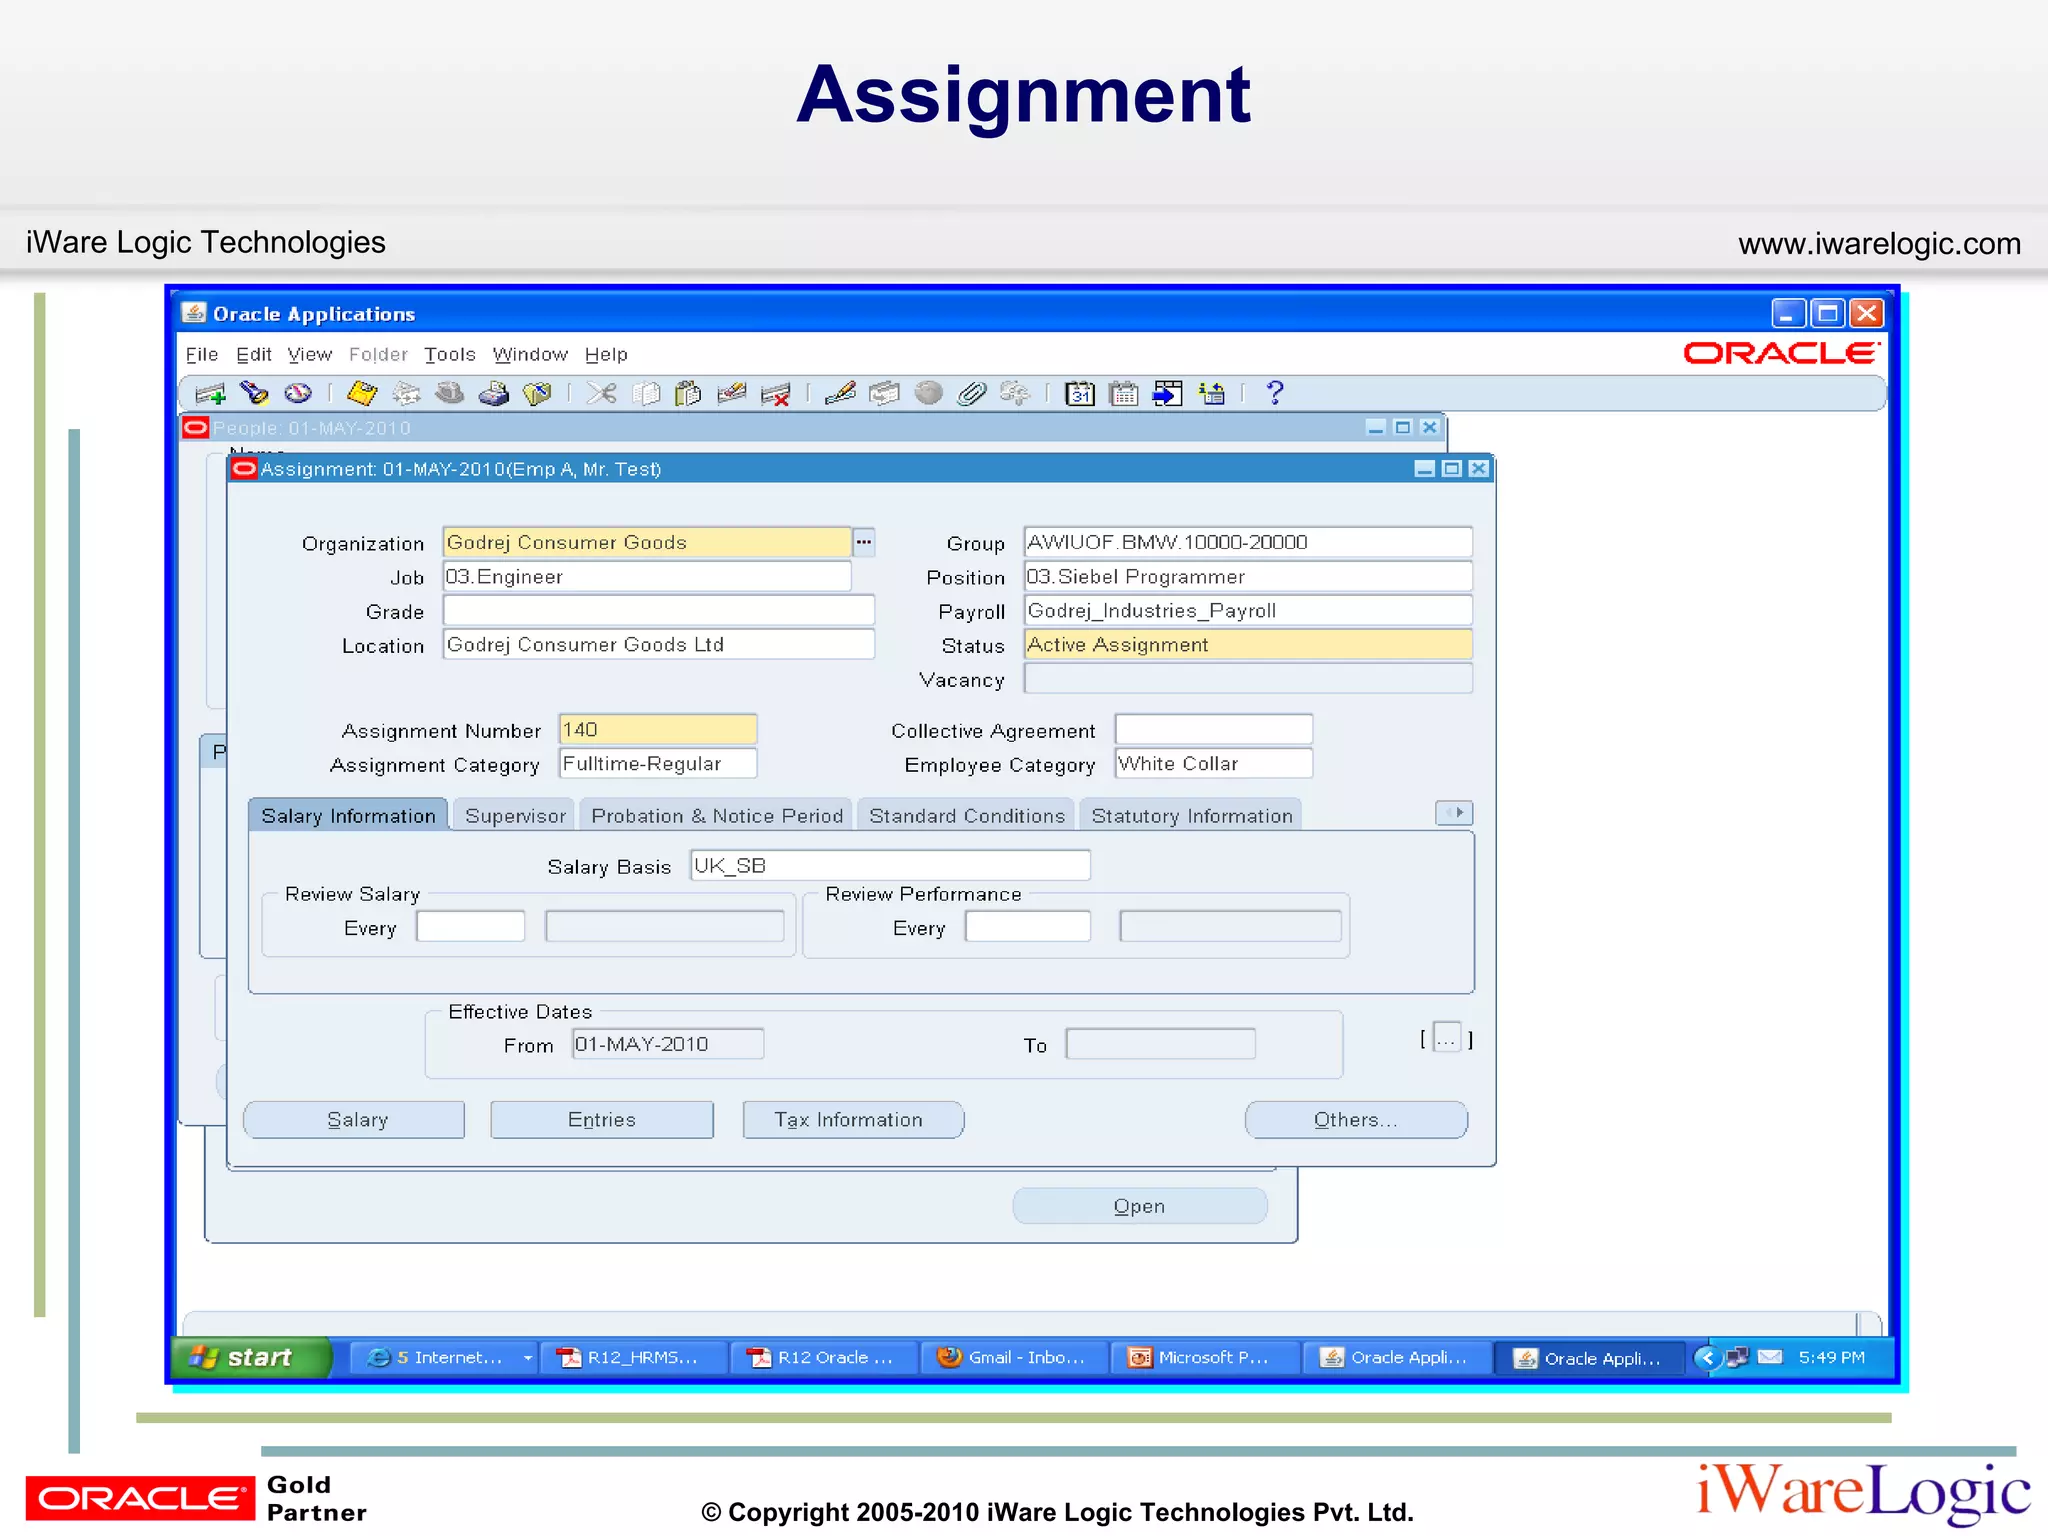This screenshot has width=2048, height=1536.
Task: Click the Next Step icon beside Save
Action: point(406,394)
